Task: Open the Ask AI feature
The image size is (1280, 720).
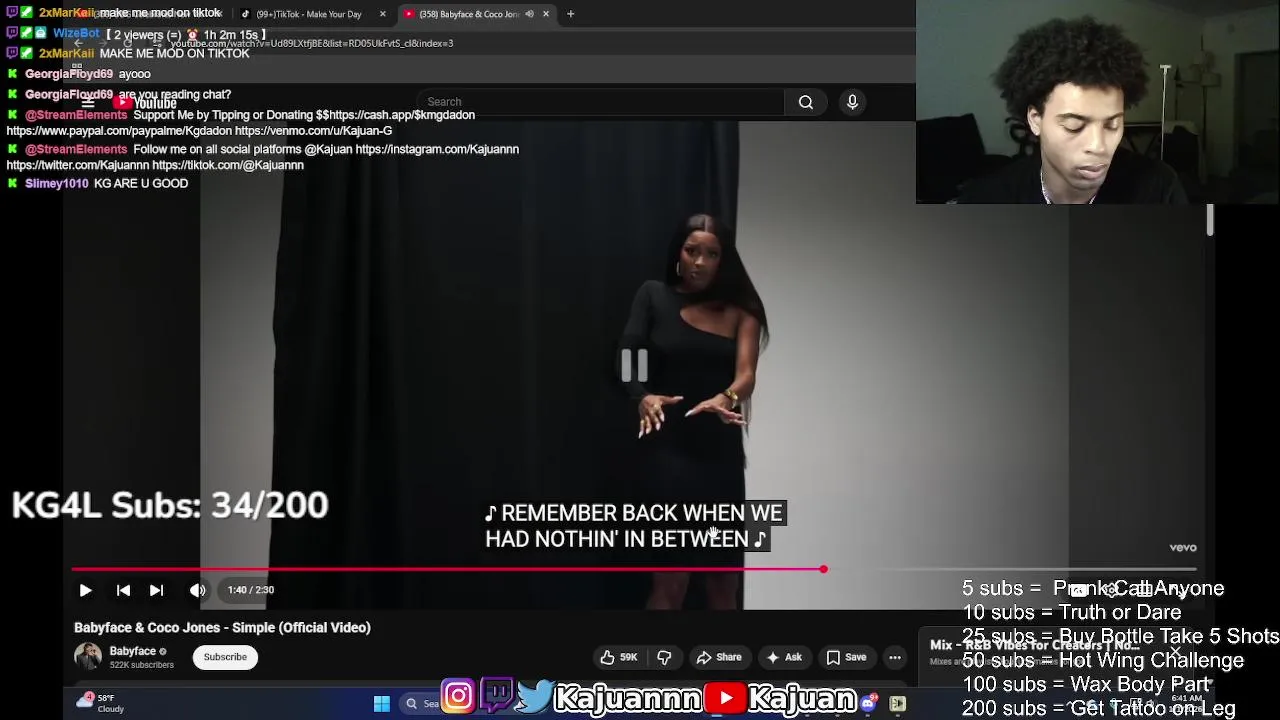Action: (x=784, y=657)
